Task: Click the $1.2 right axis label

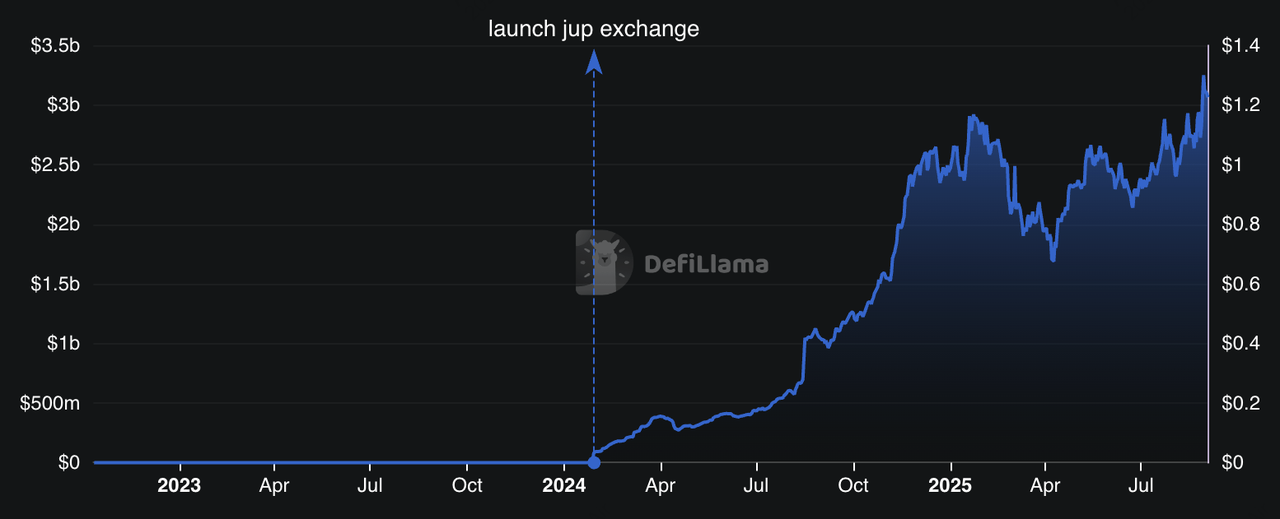Action: click(1239, 105)
